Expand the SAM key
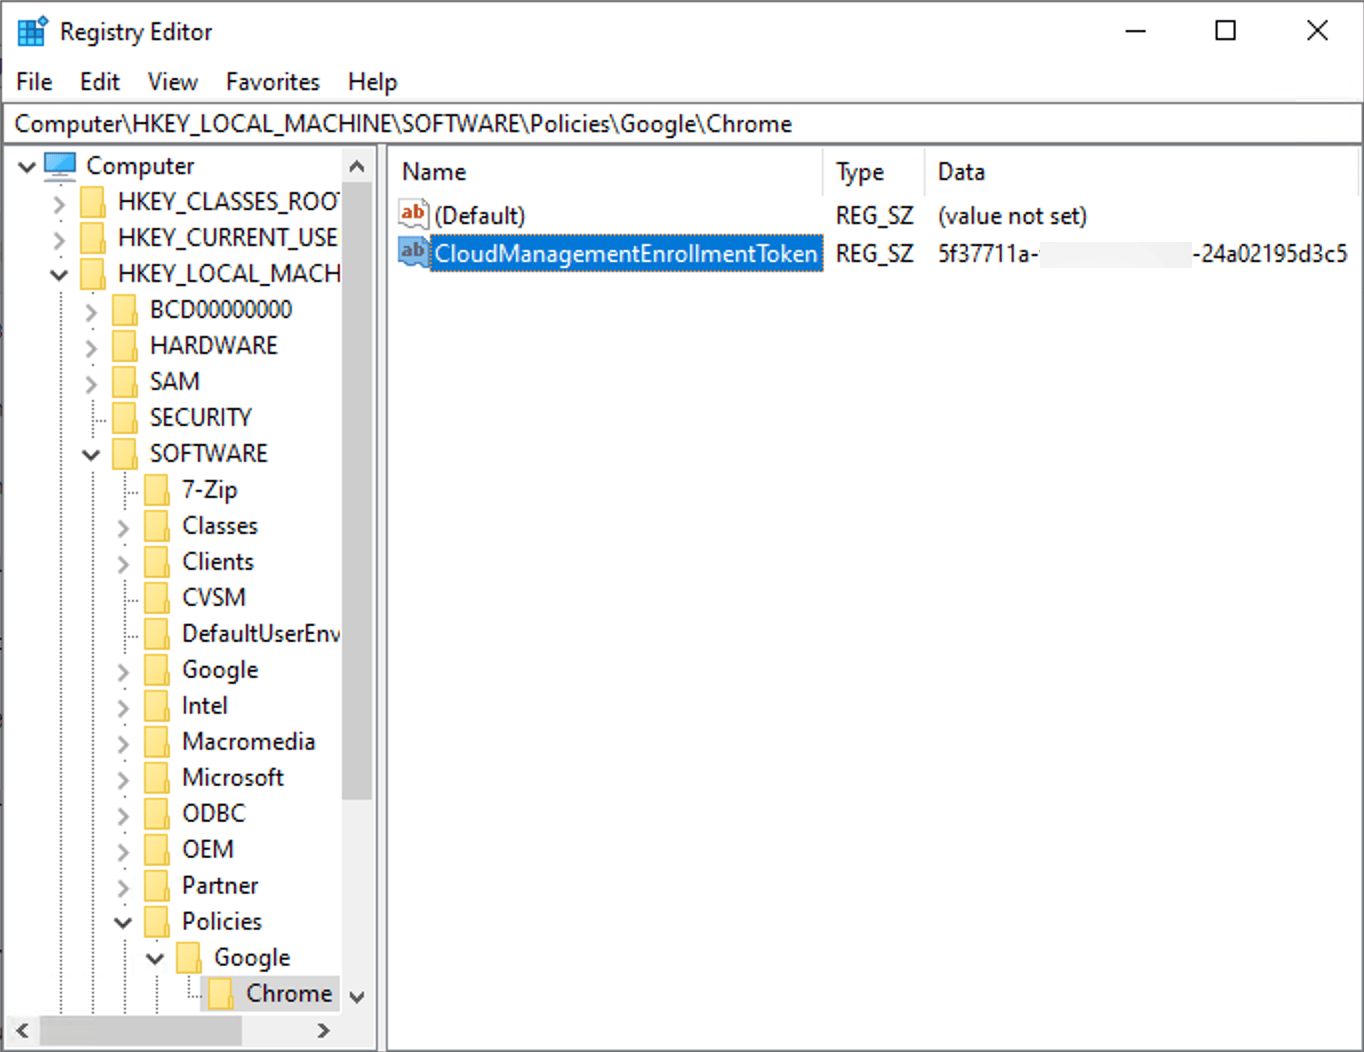 91,384
